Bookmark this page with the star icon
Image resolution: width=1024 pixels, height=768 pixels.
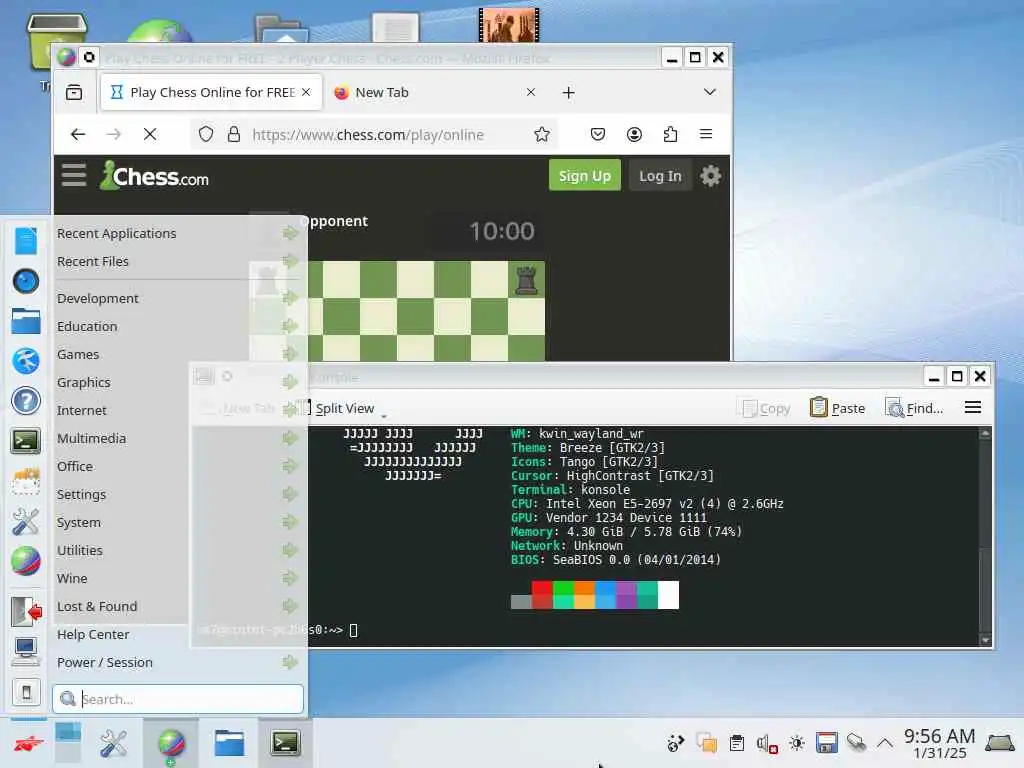[541, 135]
